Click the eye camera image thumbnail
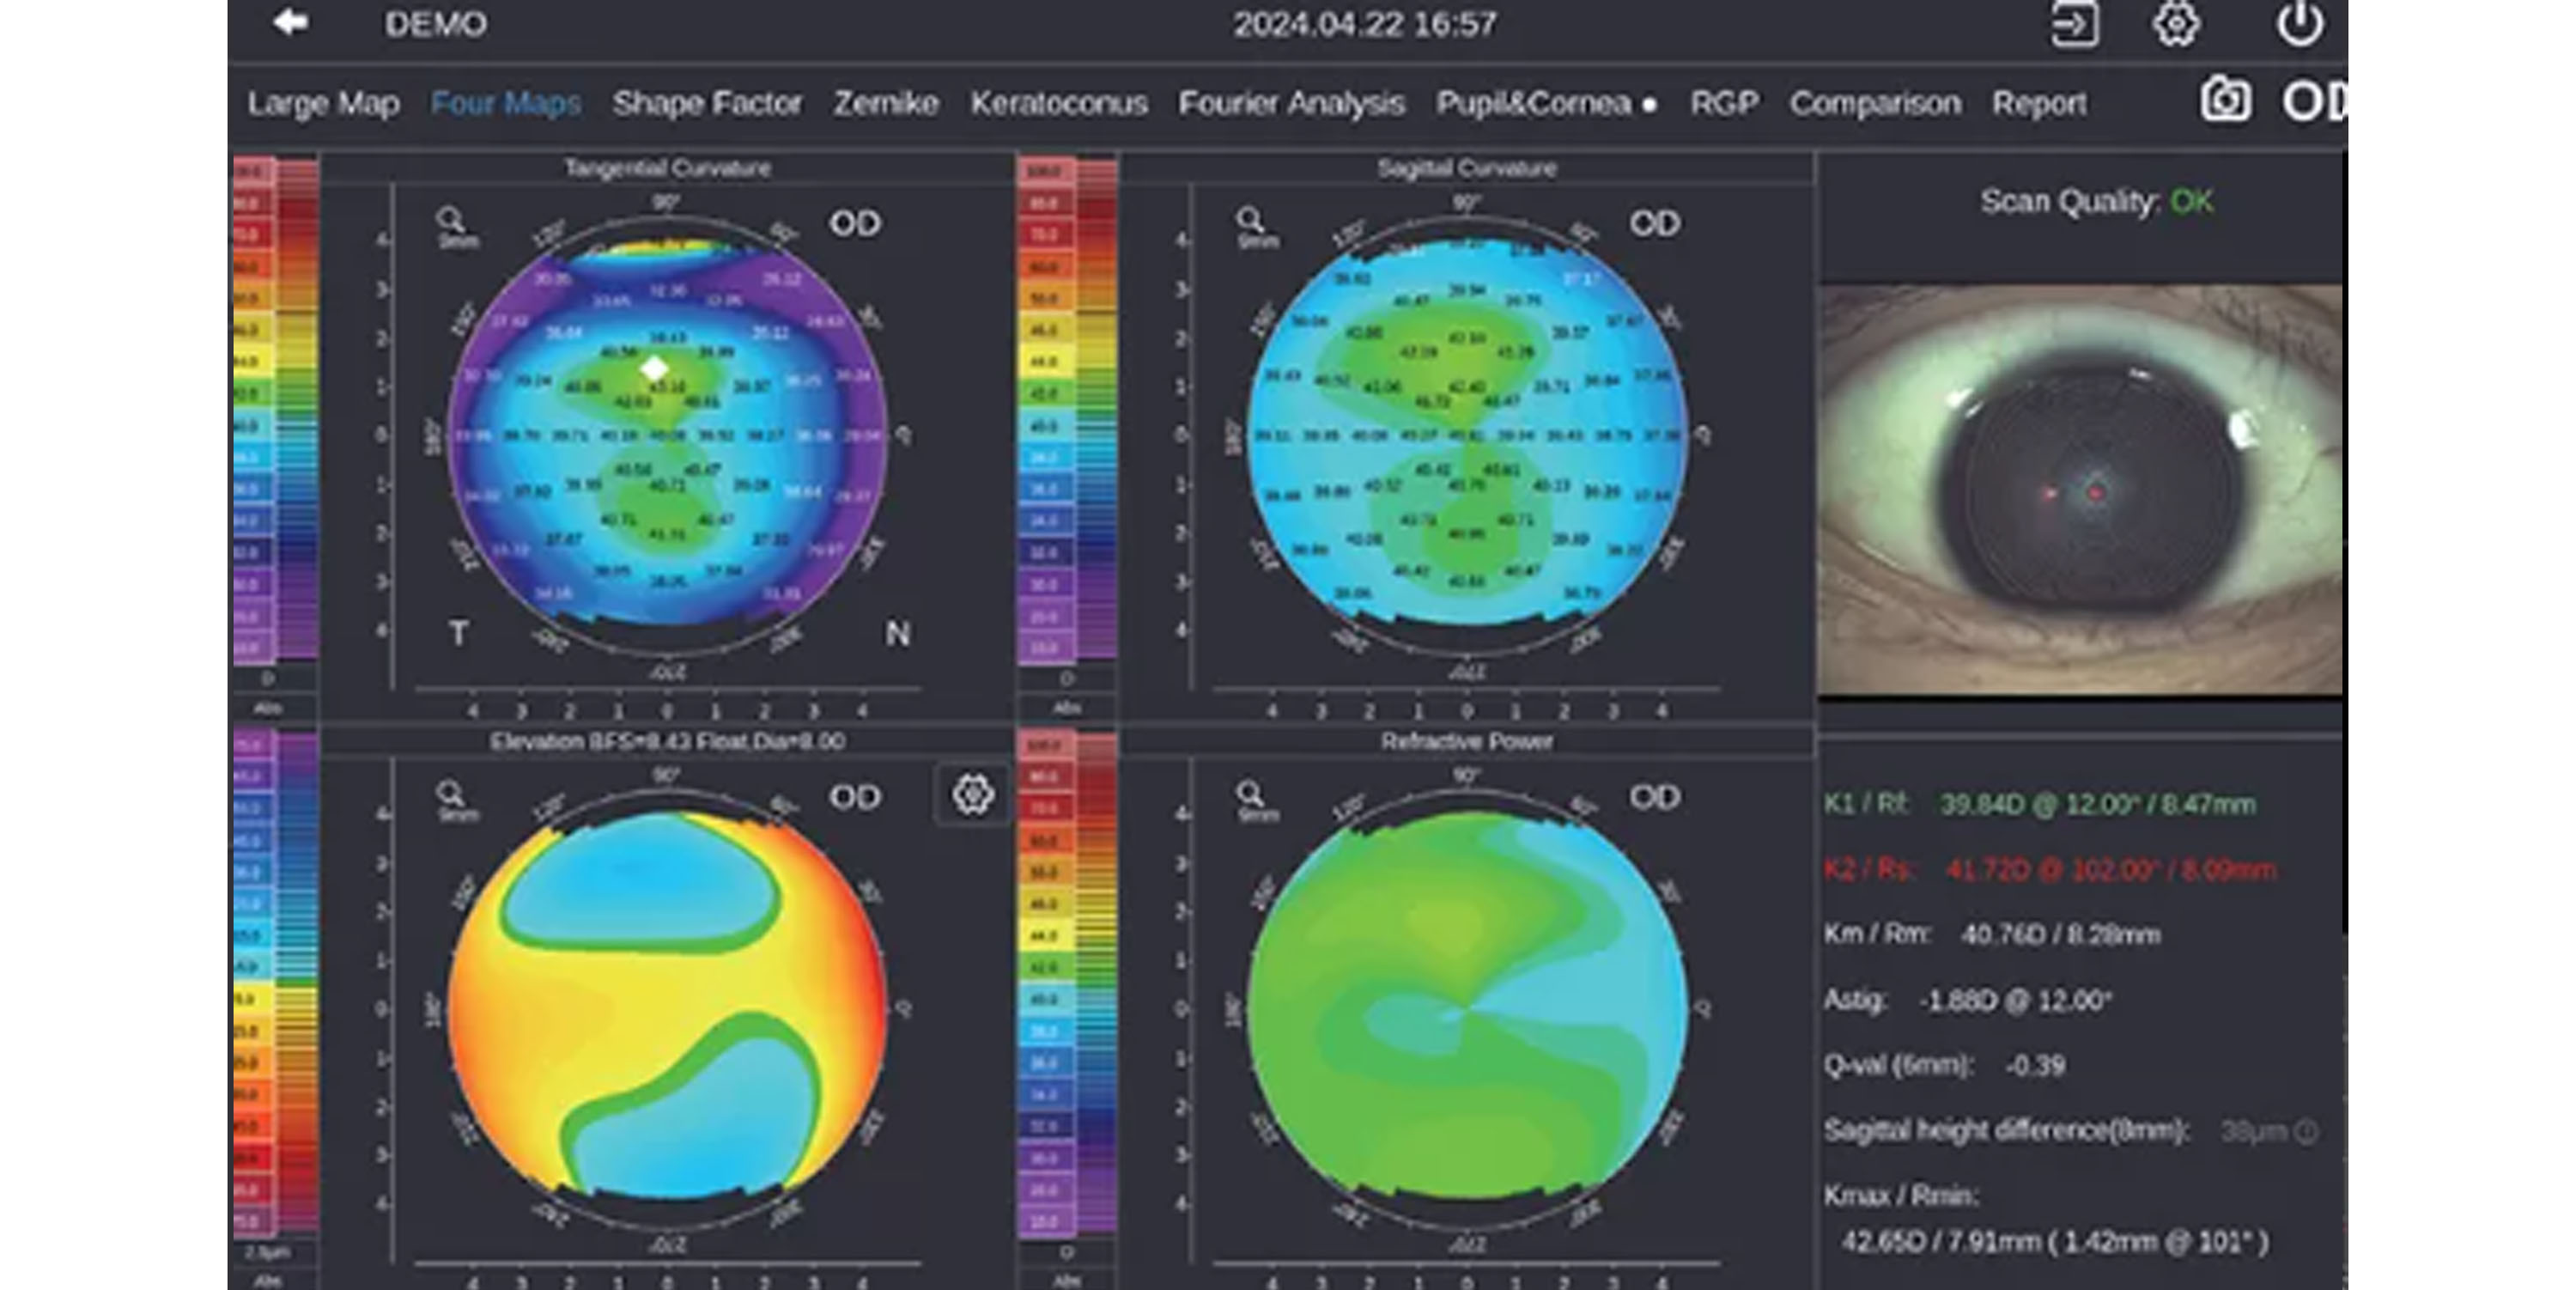The image size is (2576, 1290). (2080, 490)
